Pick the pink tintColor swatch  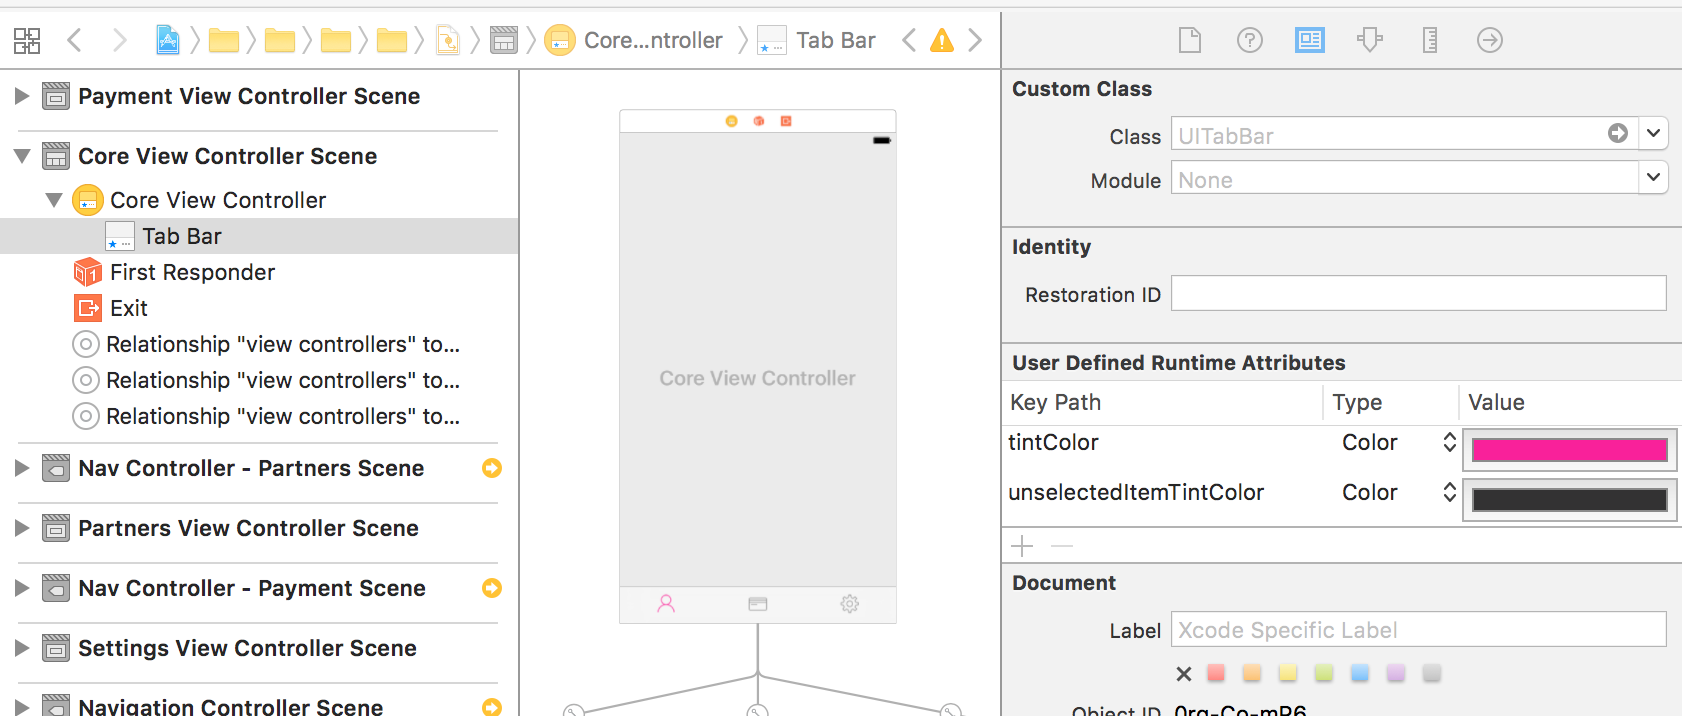[x=1568, y=450]
